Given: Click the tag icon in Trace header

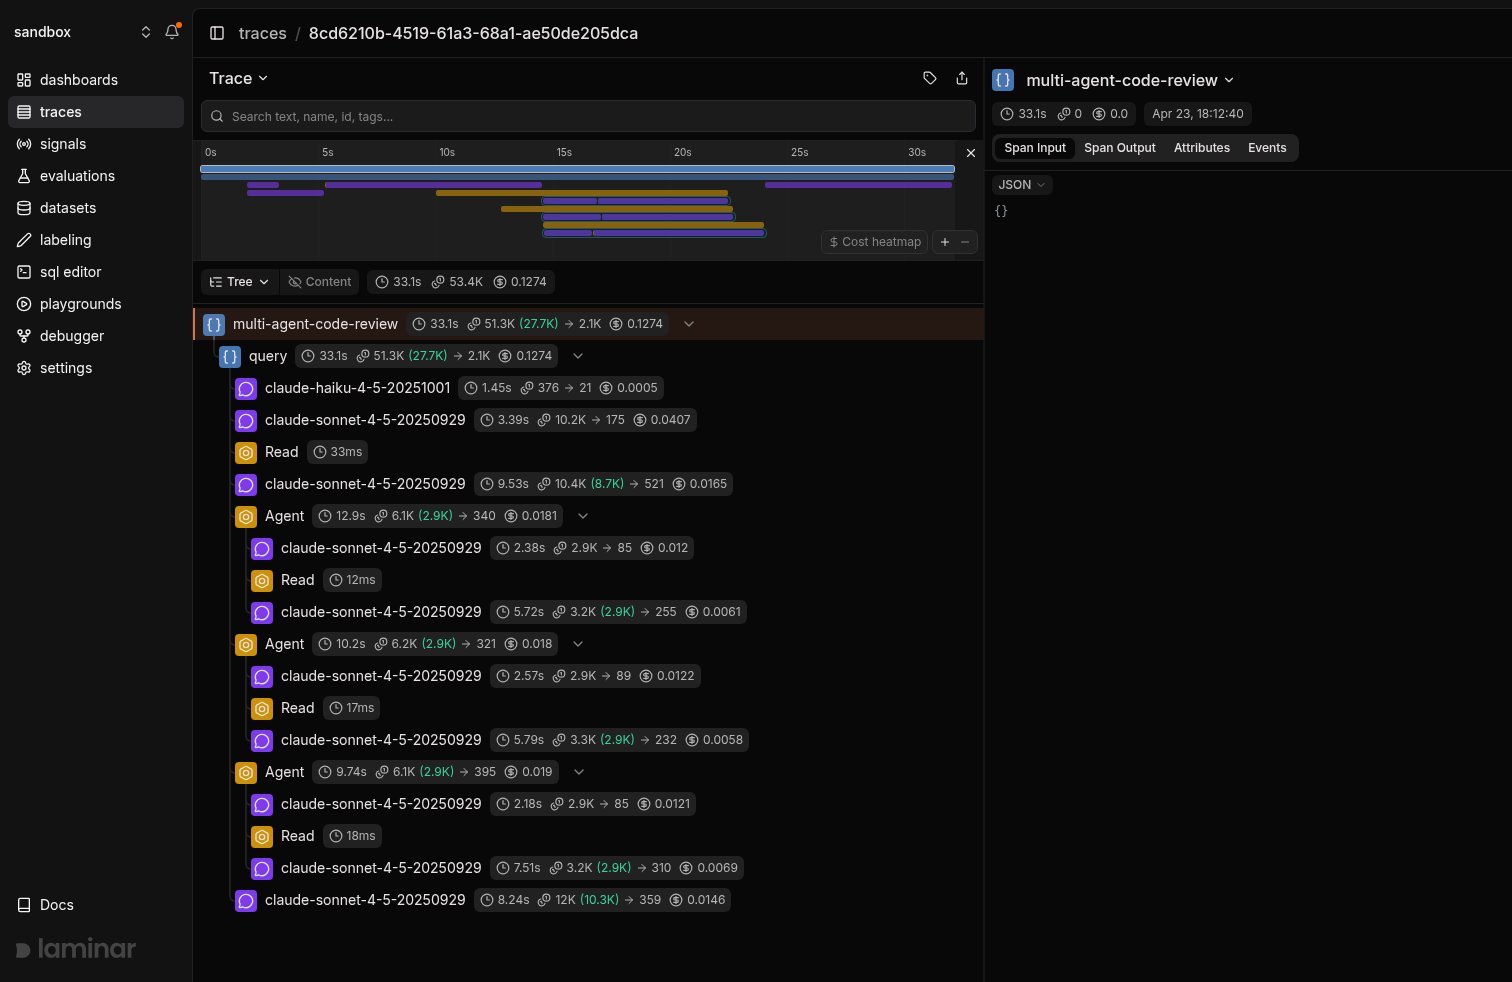Looking at the screenshot, I should coord(930,78).
